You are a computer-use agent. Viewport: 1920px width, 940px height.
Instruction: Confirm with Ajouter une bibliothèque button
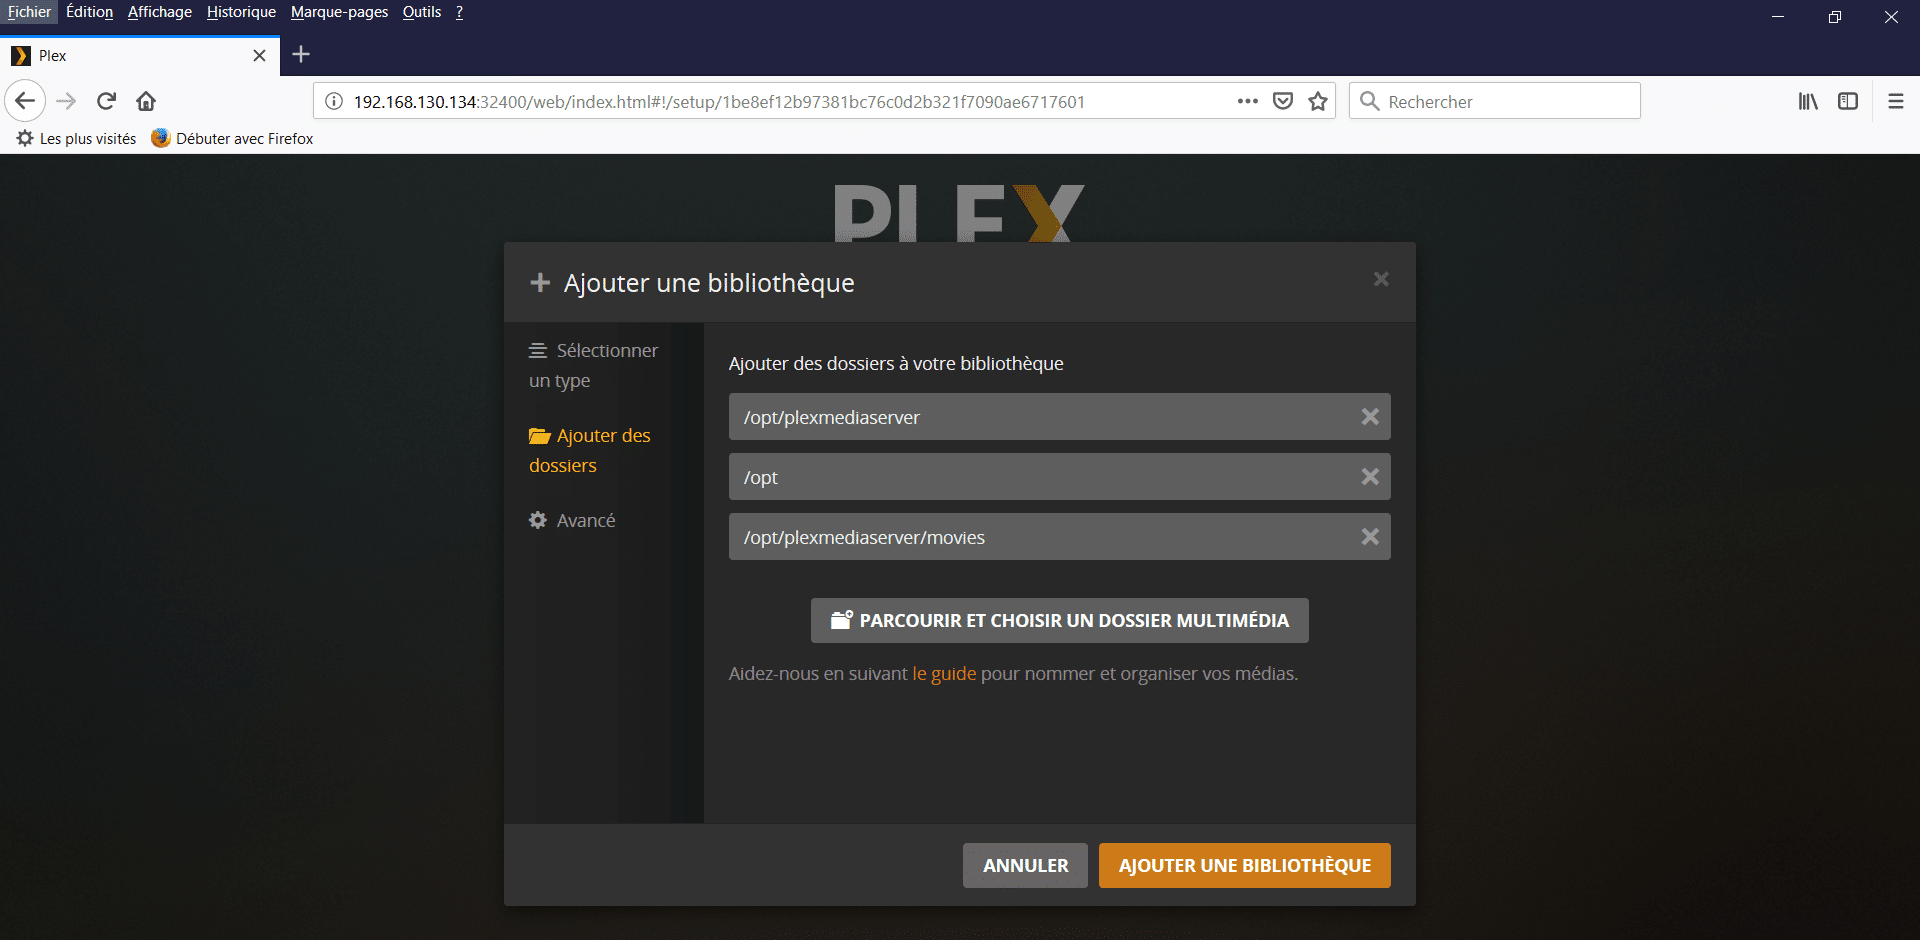tap(1244, 865)
